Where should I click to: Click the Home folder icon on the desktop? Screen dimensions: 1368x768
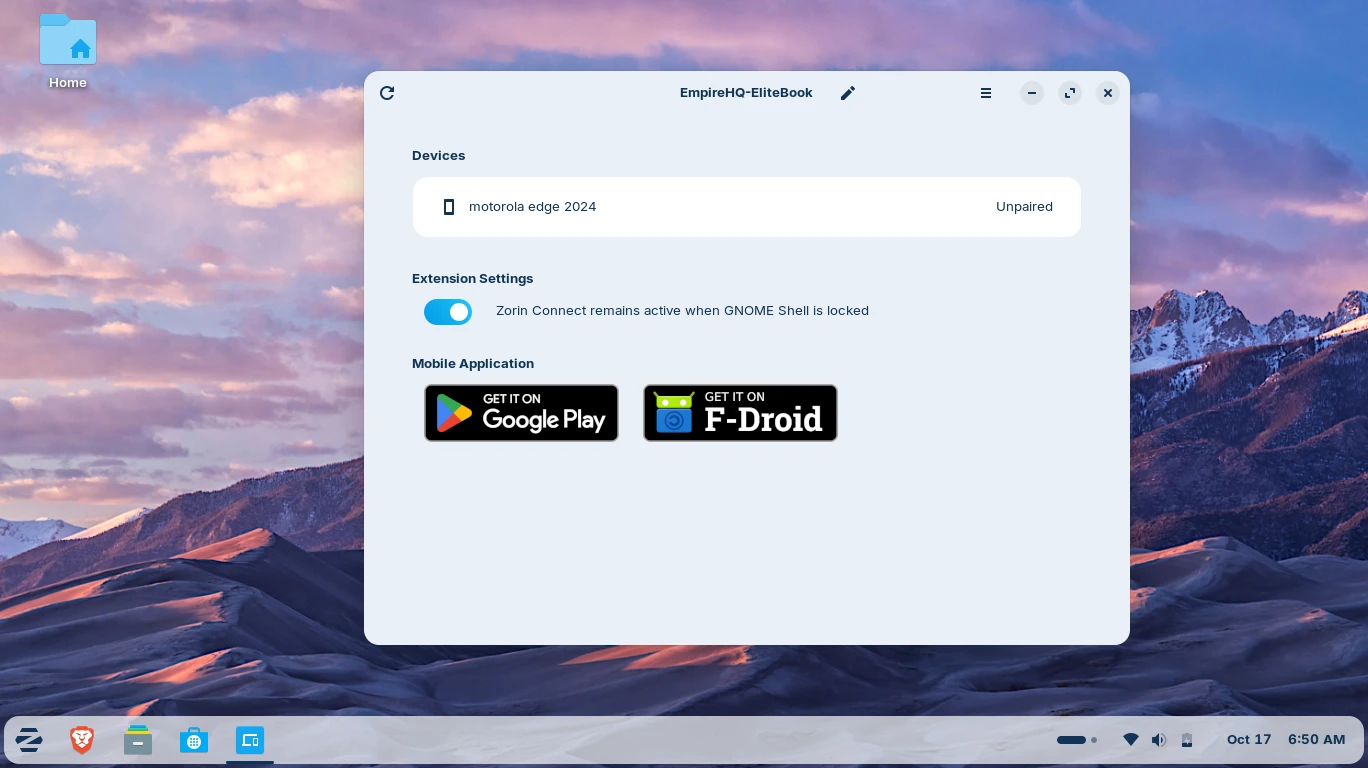[68, 40]
